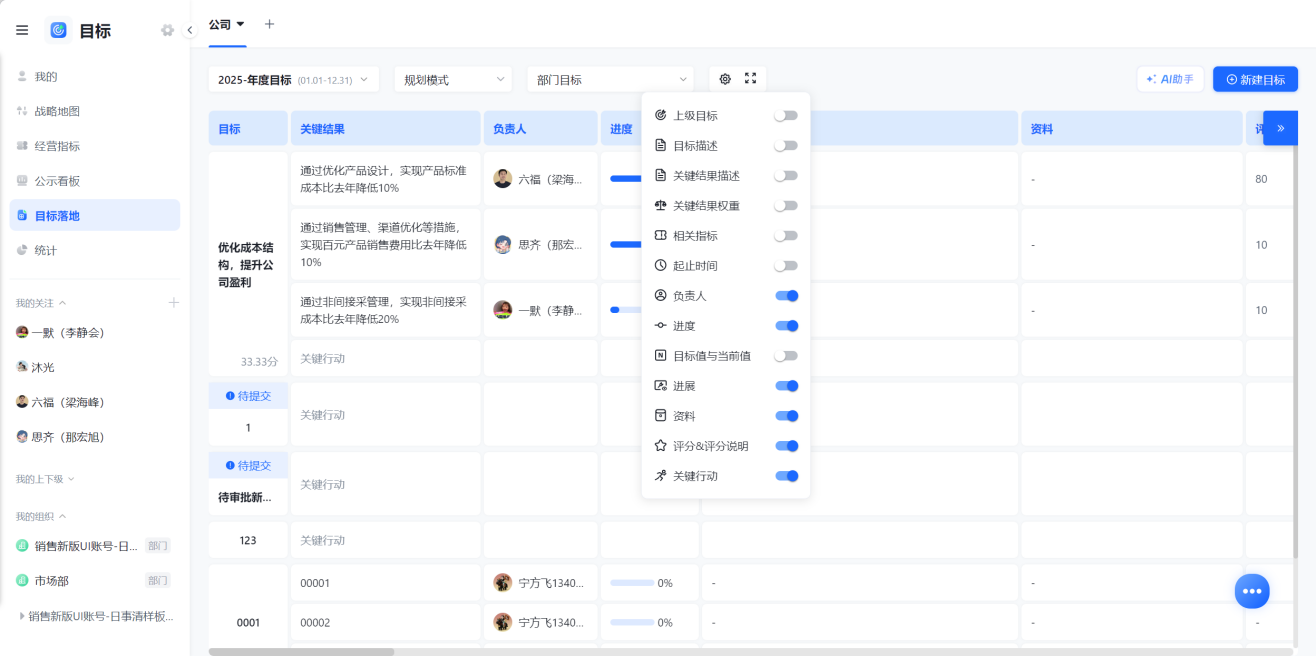The image size is (1316, 656).
Task: Click 思齐（那宏旭） in followed list
Action: (68, 437)
